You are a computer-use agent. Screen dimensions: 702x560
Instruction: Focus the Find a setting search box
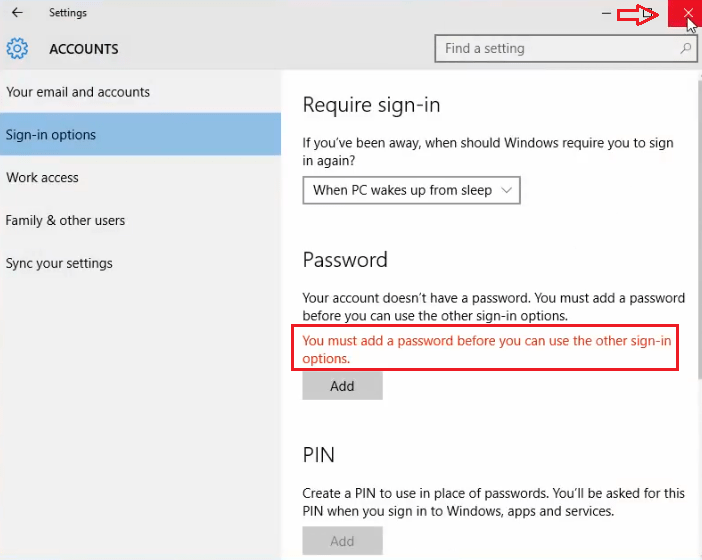566,48
